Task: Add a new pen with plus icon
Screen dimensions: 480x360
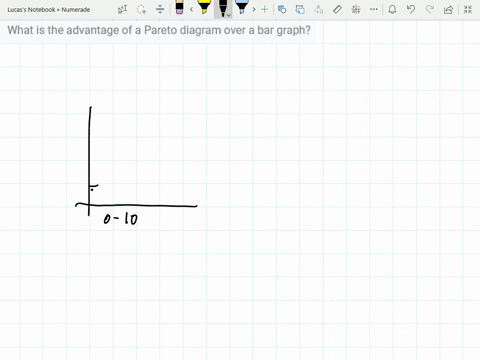Action: [x=265, y=9]
